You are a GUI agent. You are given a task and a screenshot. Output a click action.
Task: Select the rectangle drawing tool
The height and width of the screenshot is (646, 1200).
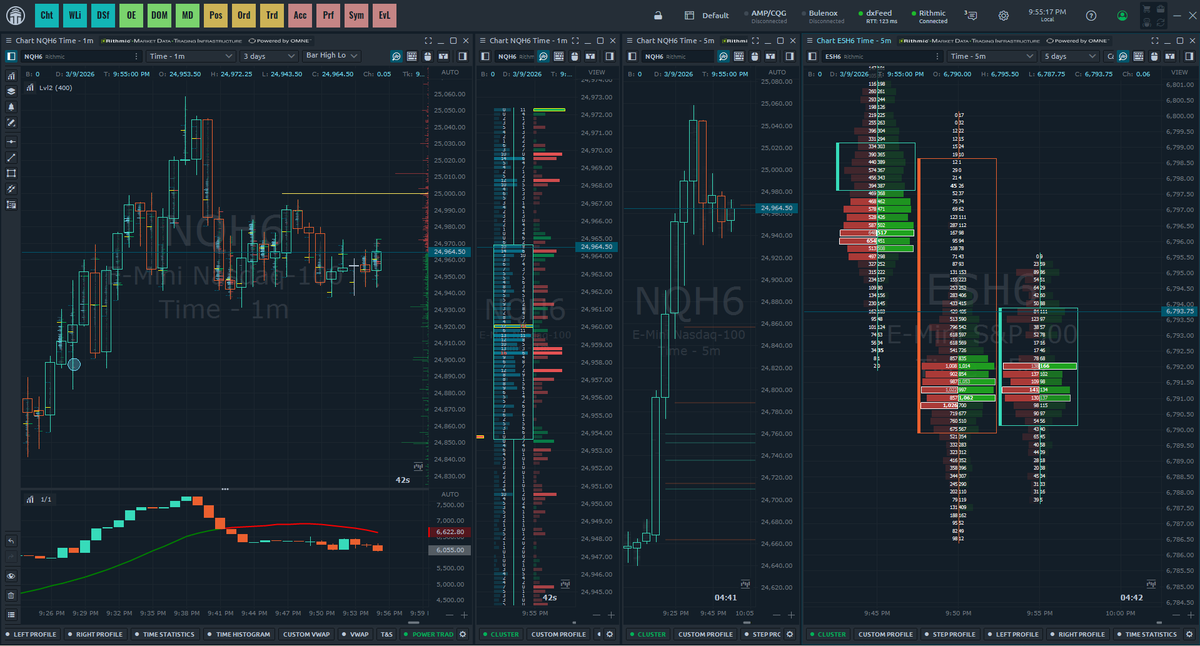tap(11, 173)
